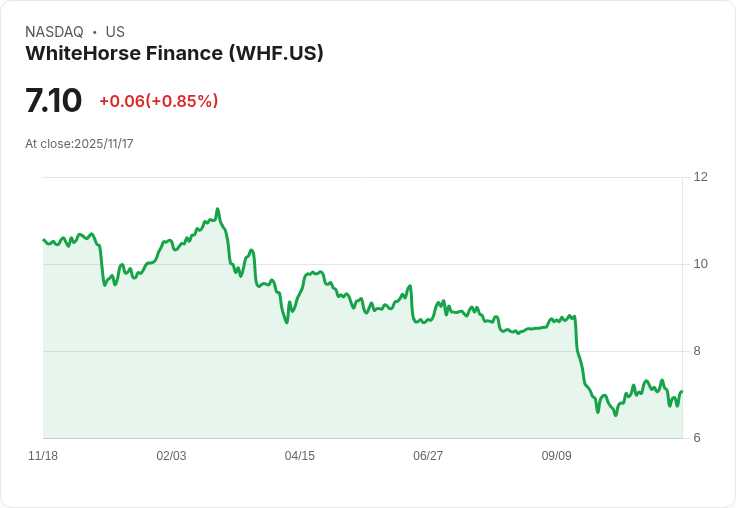Click the 10 y-axis label
The width and height of the screenshot is (736, 508).
click(x=701, y=264)
